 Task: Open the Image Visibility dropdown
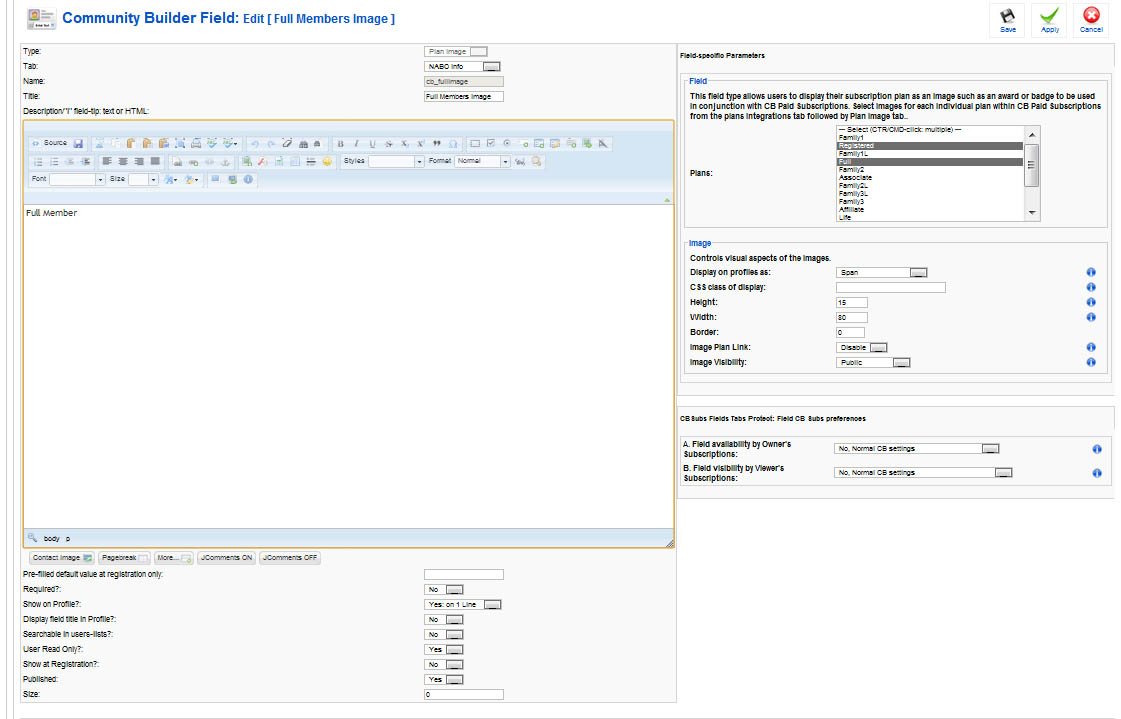pyautogui.click(x=873, y=362)
